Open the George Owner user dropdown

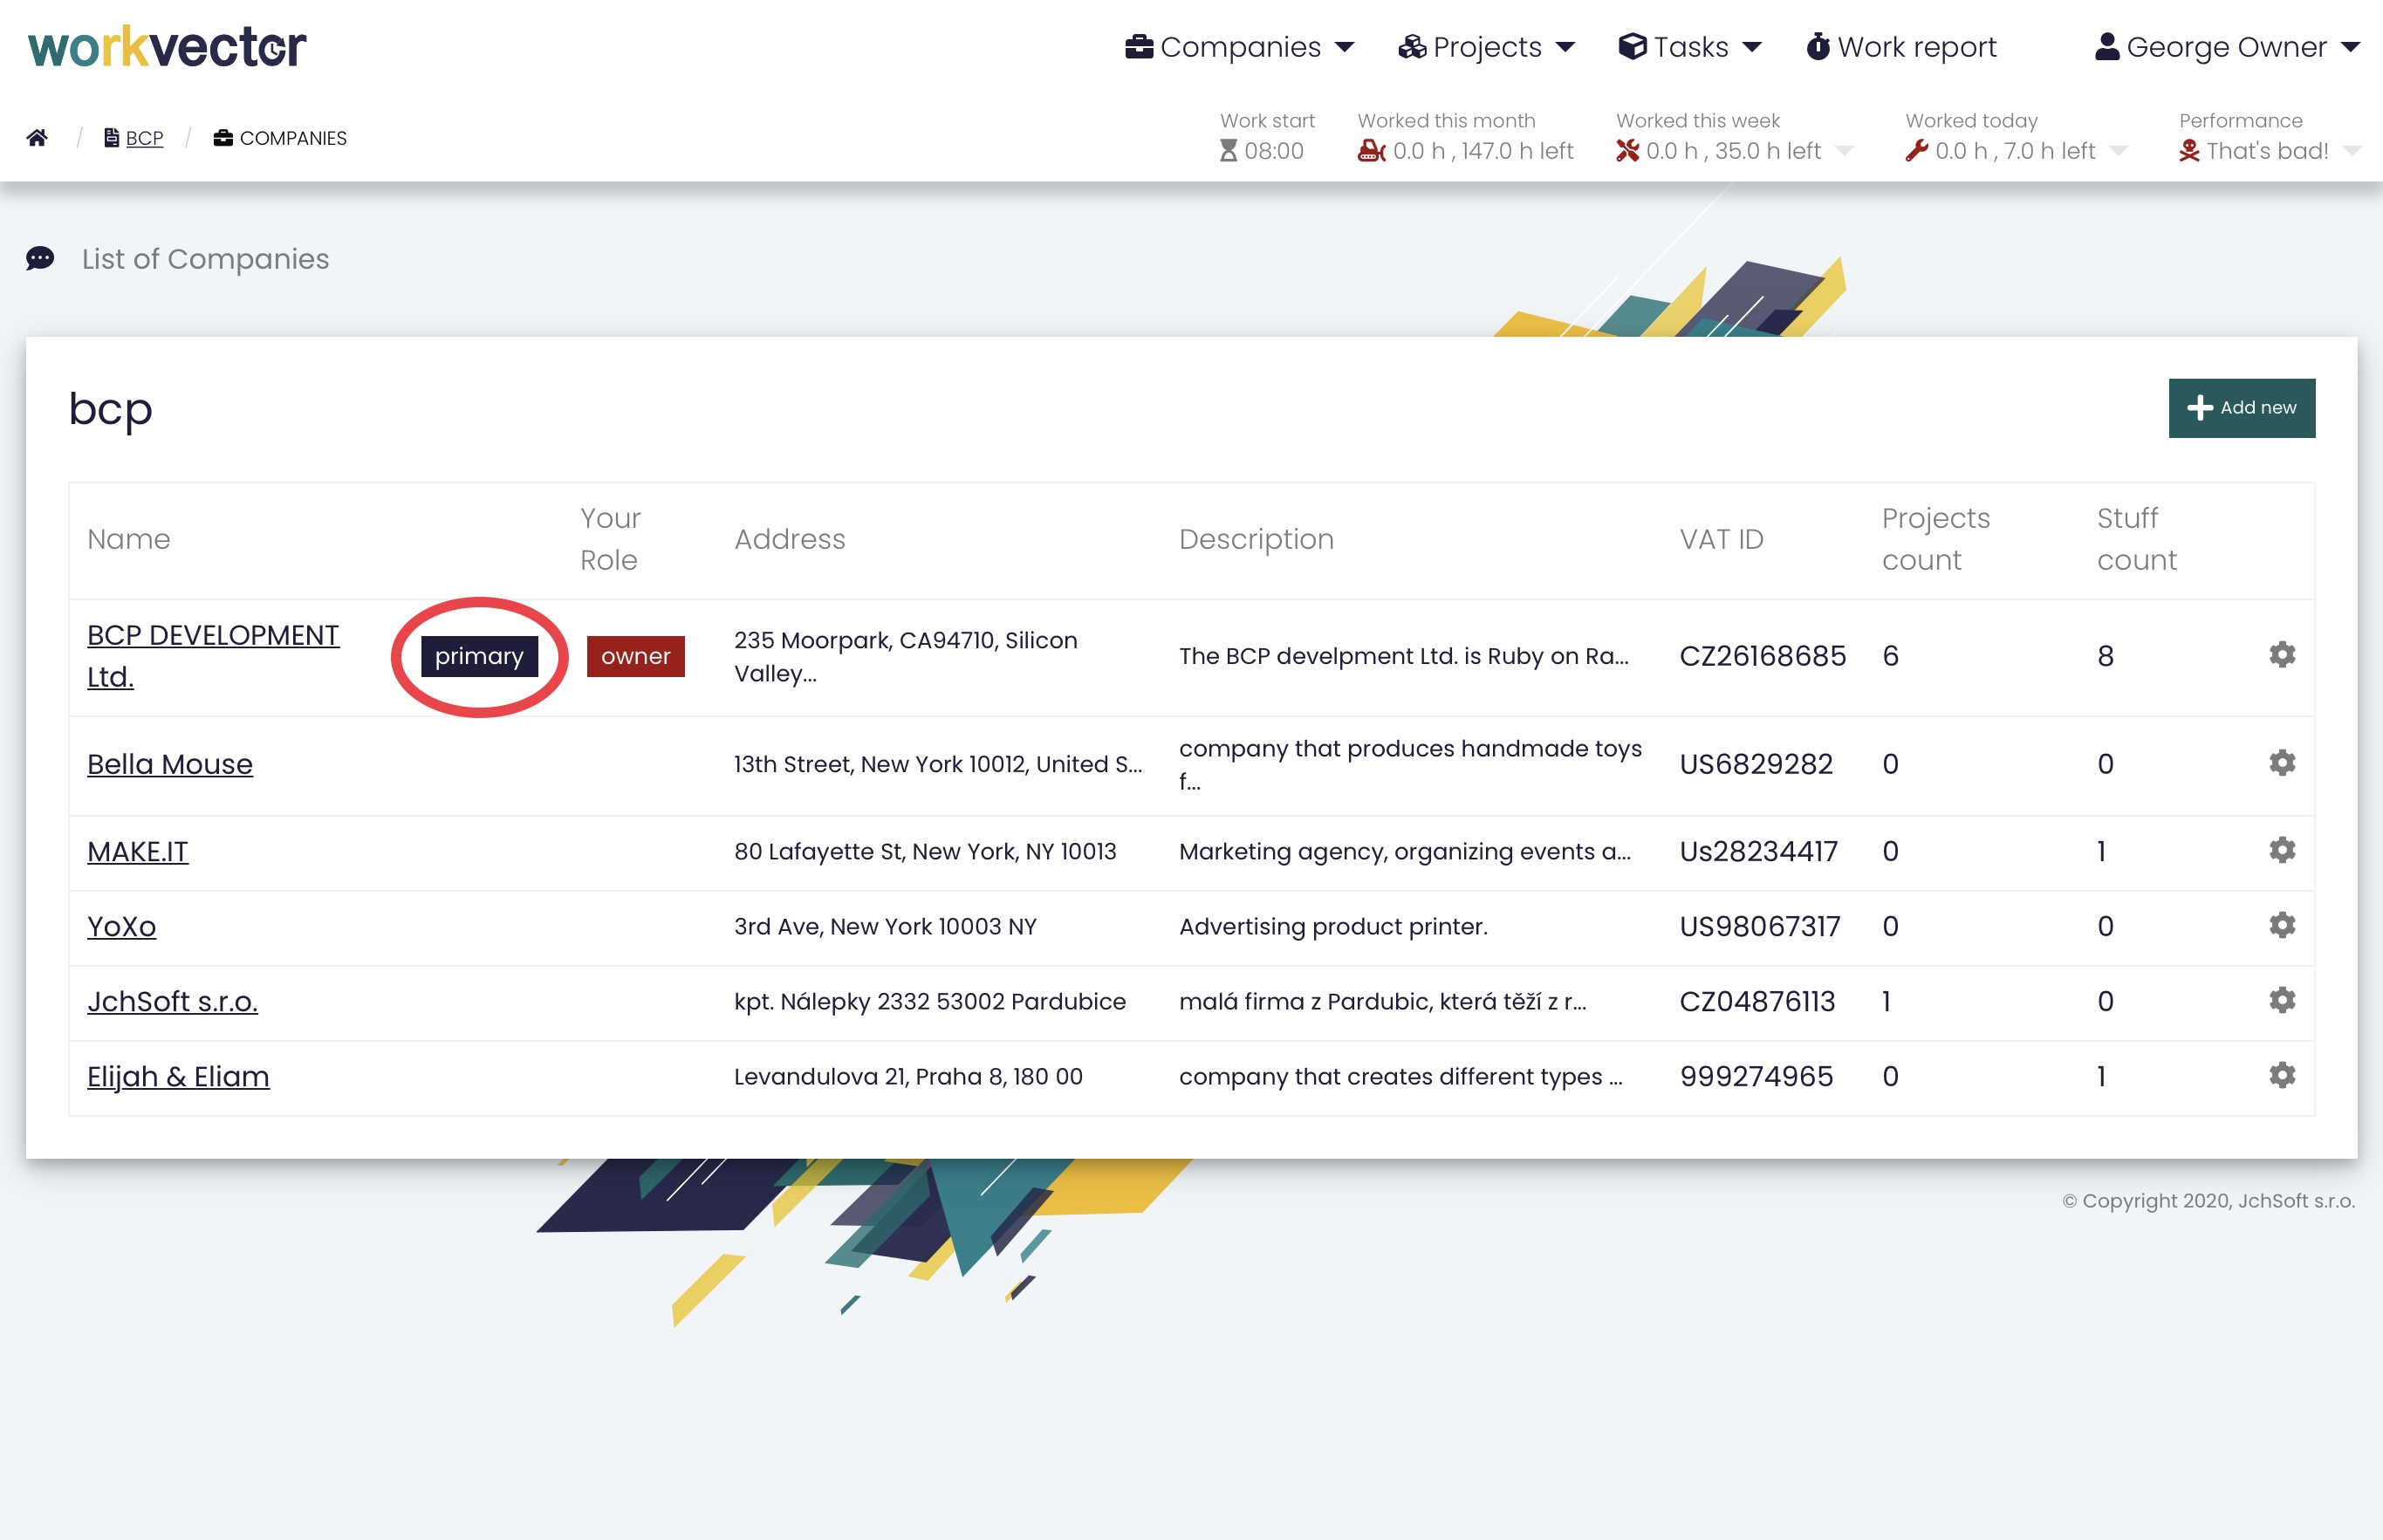(2227, 47)
